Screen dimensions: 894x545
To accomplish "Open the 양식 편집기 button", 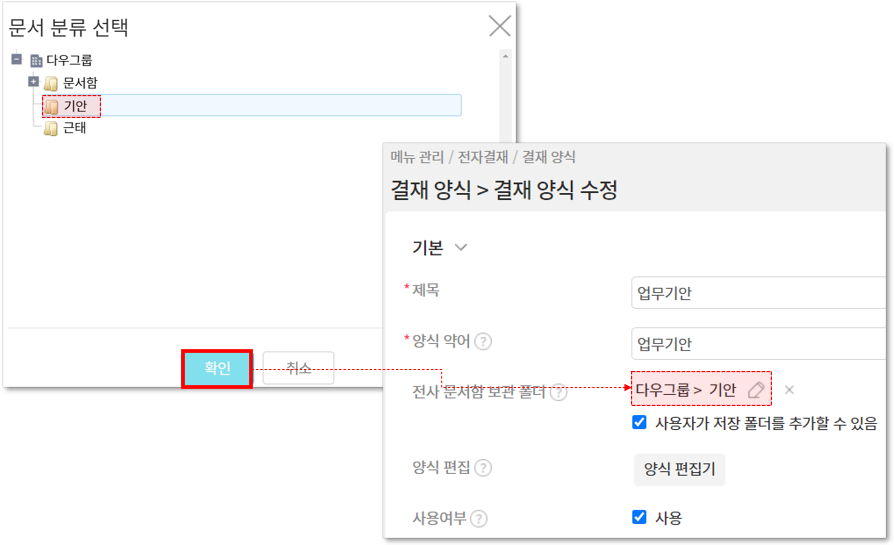I will point(679,469).
